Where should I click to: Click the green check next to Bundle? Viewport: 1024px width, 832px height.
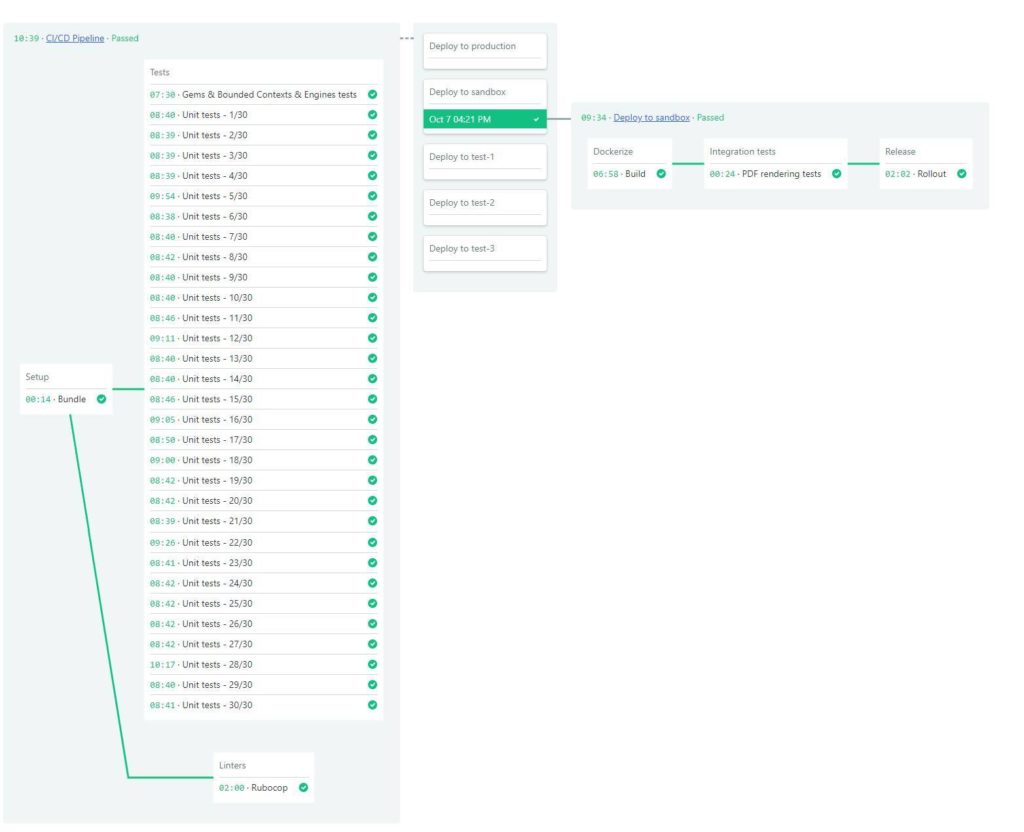[x=101, y=399]
